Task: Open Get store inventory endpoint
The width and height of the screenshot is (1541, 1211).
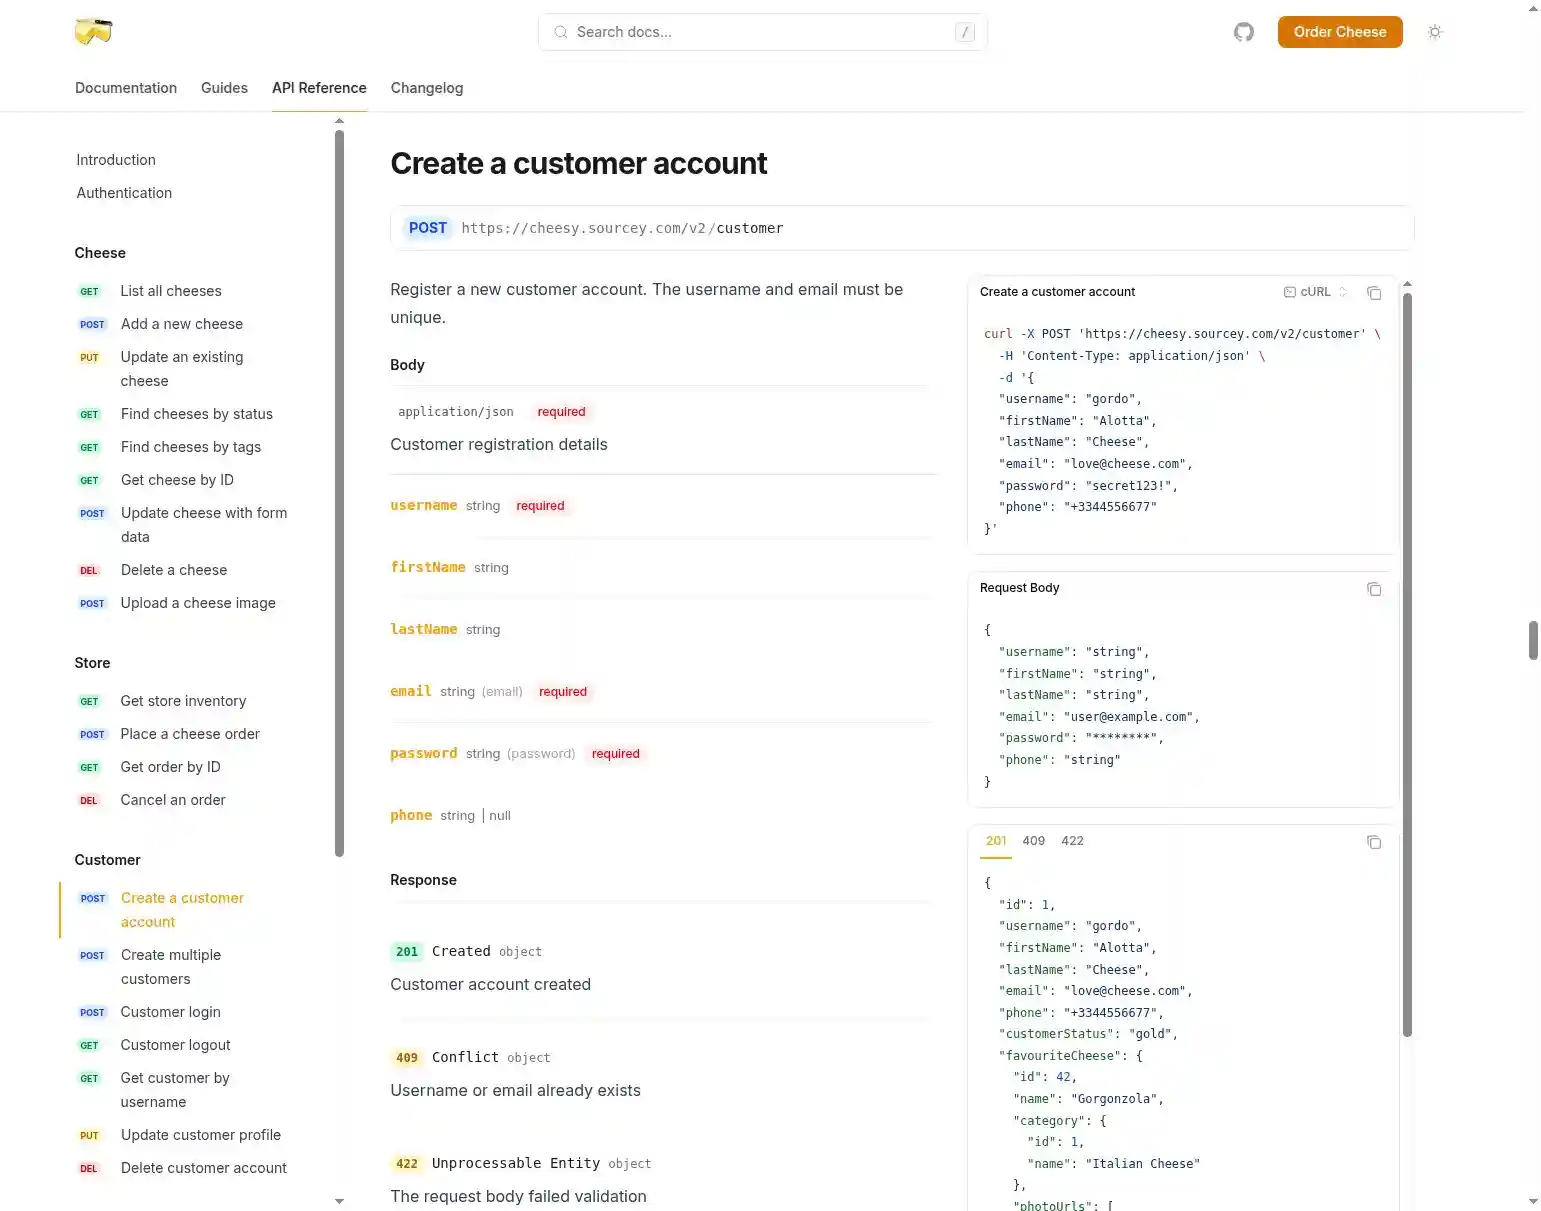Action: pos(183,701)
